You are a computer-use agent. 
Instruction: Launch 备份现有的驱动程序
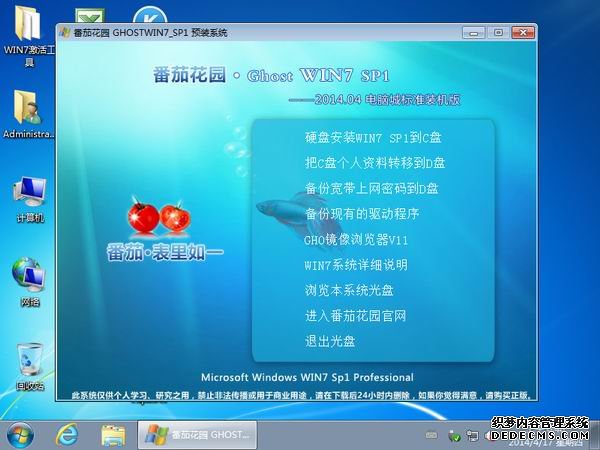[362, 214]
